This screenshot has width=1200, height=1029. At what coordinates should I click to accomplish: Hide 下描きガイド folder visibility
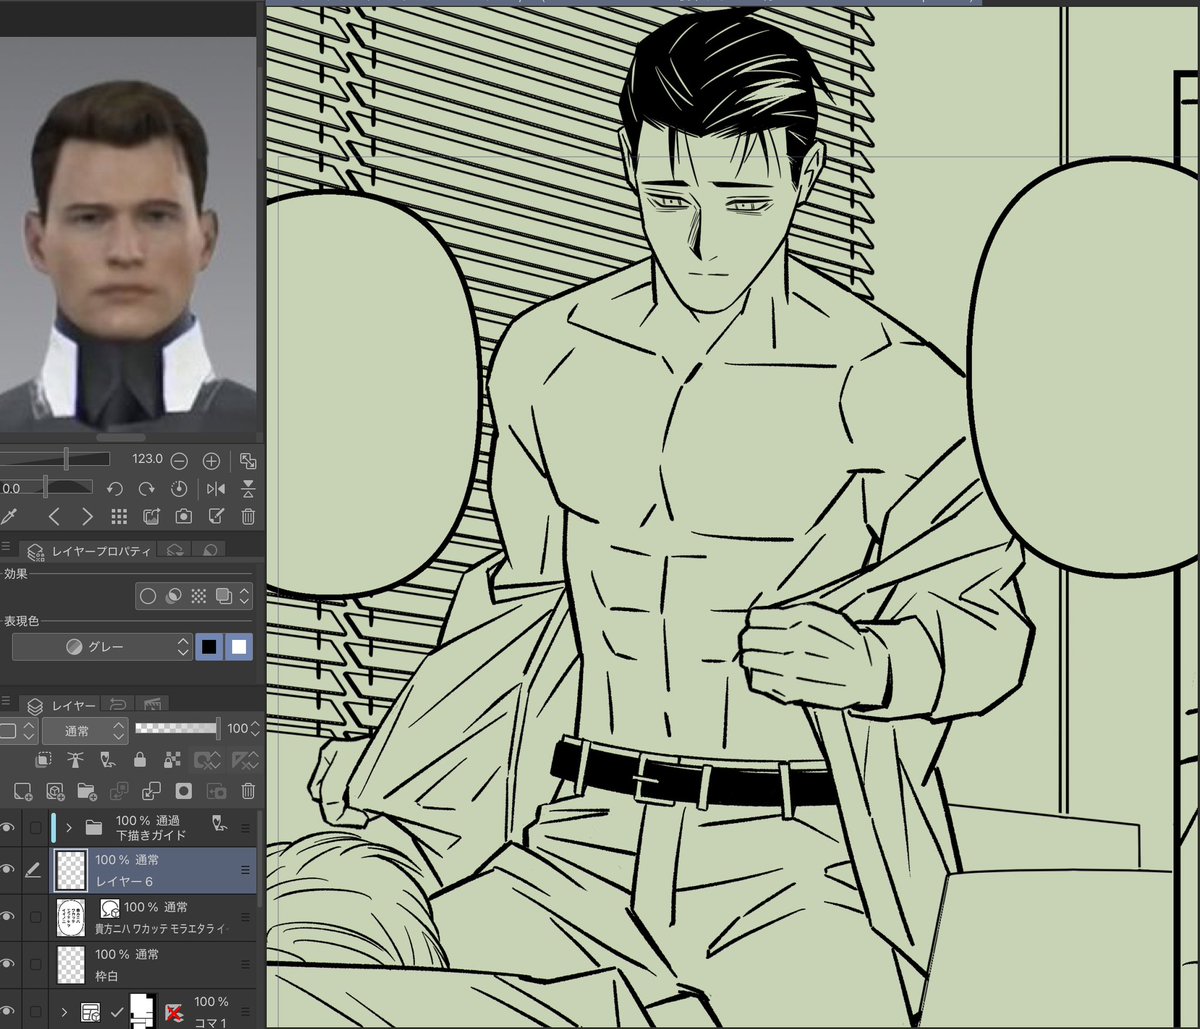tap(8, 827)
